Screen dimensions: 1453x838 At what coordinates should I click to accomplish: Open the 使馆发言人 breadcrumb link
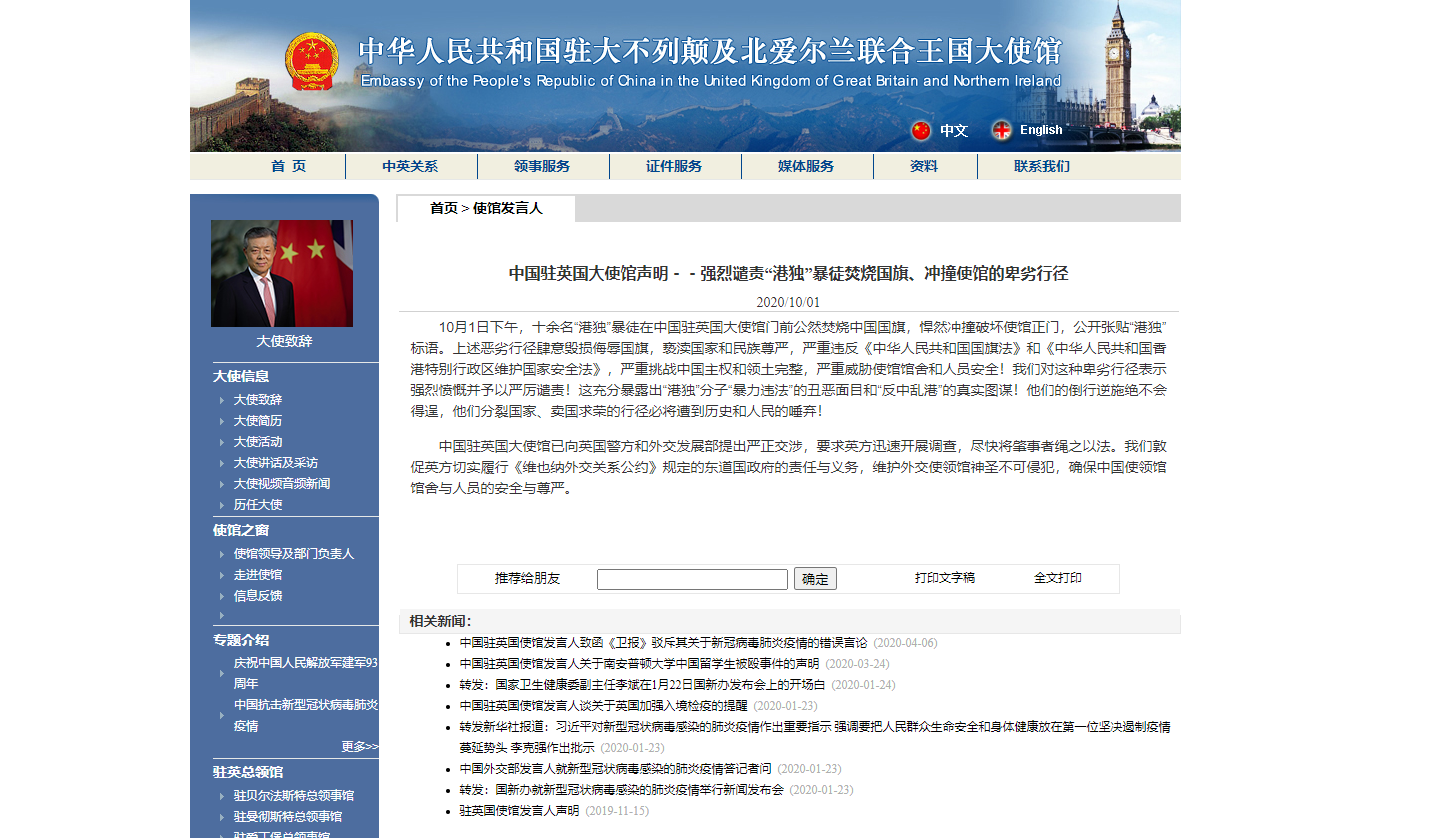[507, 208]
